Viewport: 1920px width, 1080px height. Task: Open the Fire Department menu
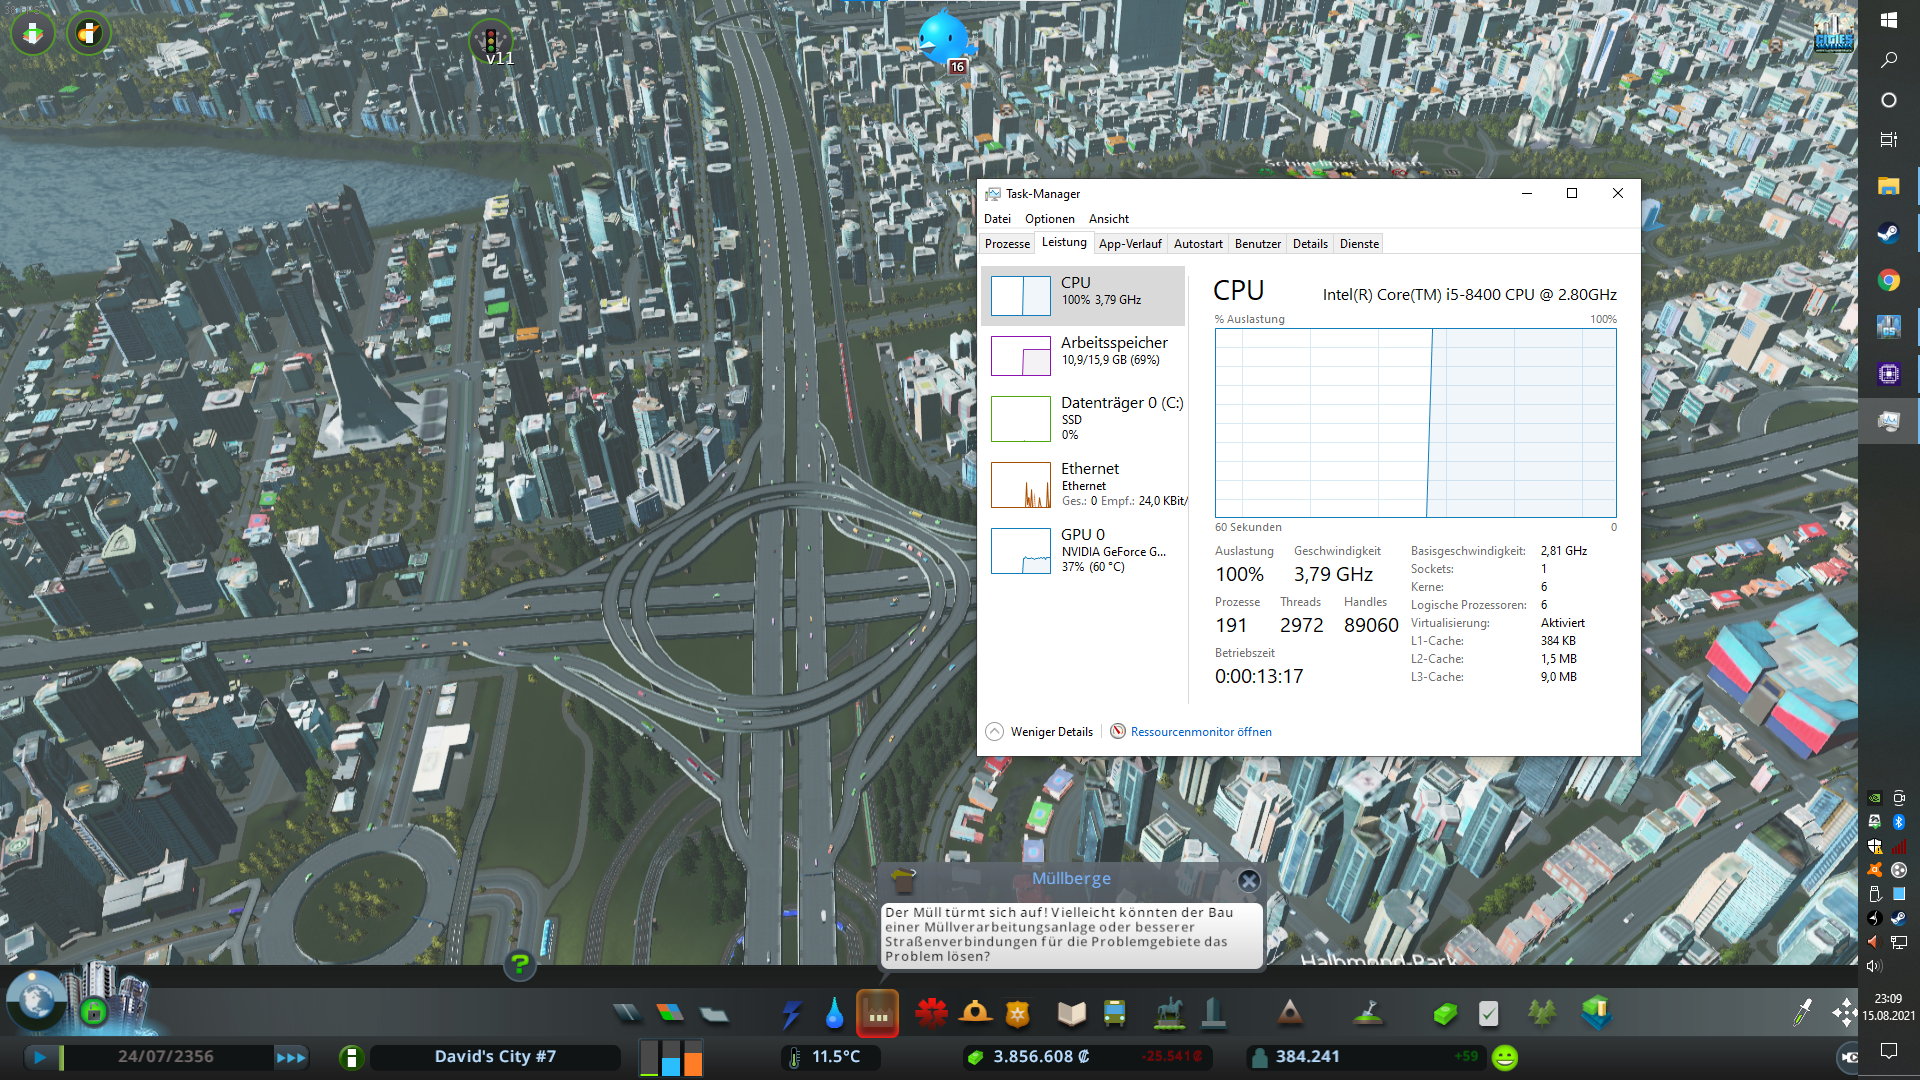click(975, 1014)
